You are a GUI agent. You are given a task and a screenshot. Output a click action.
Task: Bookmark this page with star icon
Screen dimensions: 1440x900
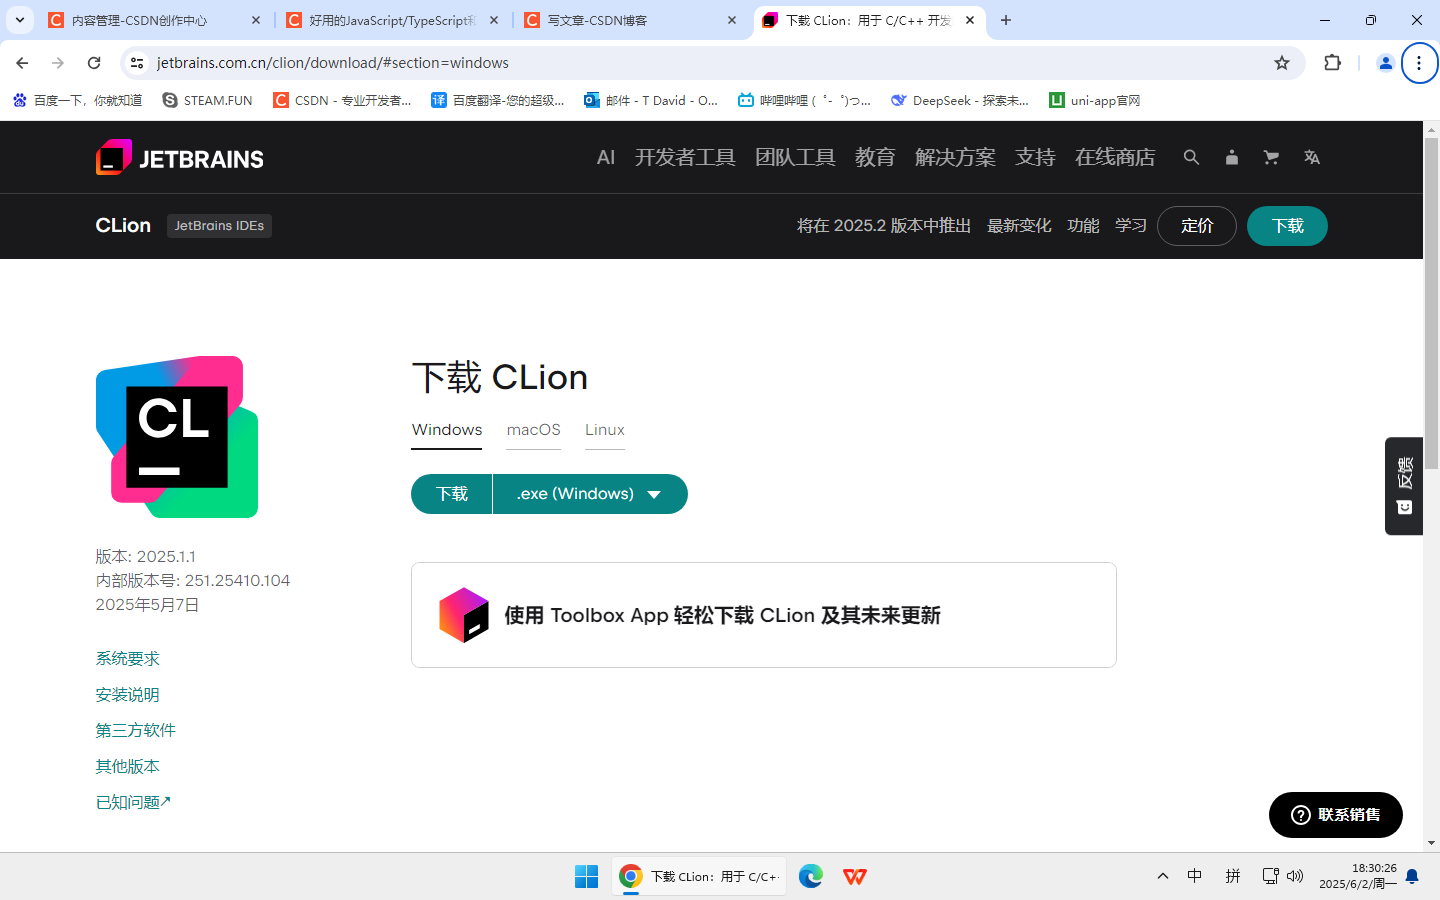pos(1282,63)
